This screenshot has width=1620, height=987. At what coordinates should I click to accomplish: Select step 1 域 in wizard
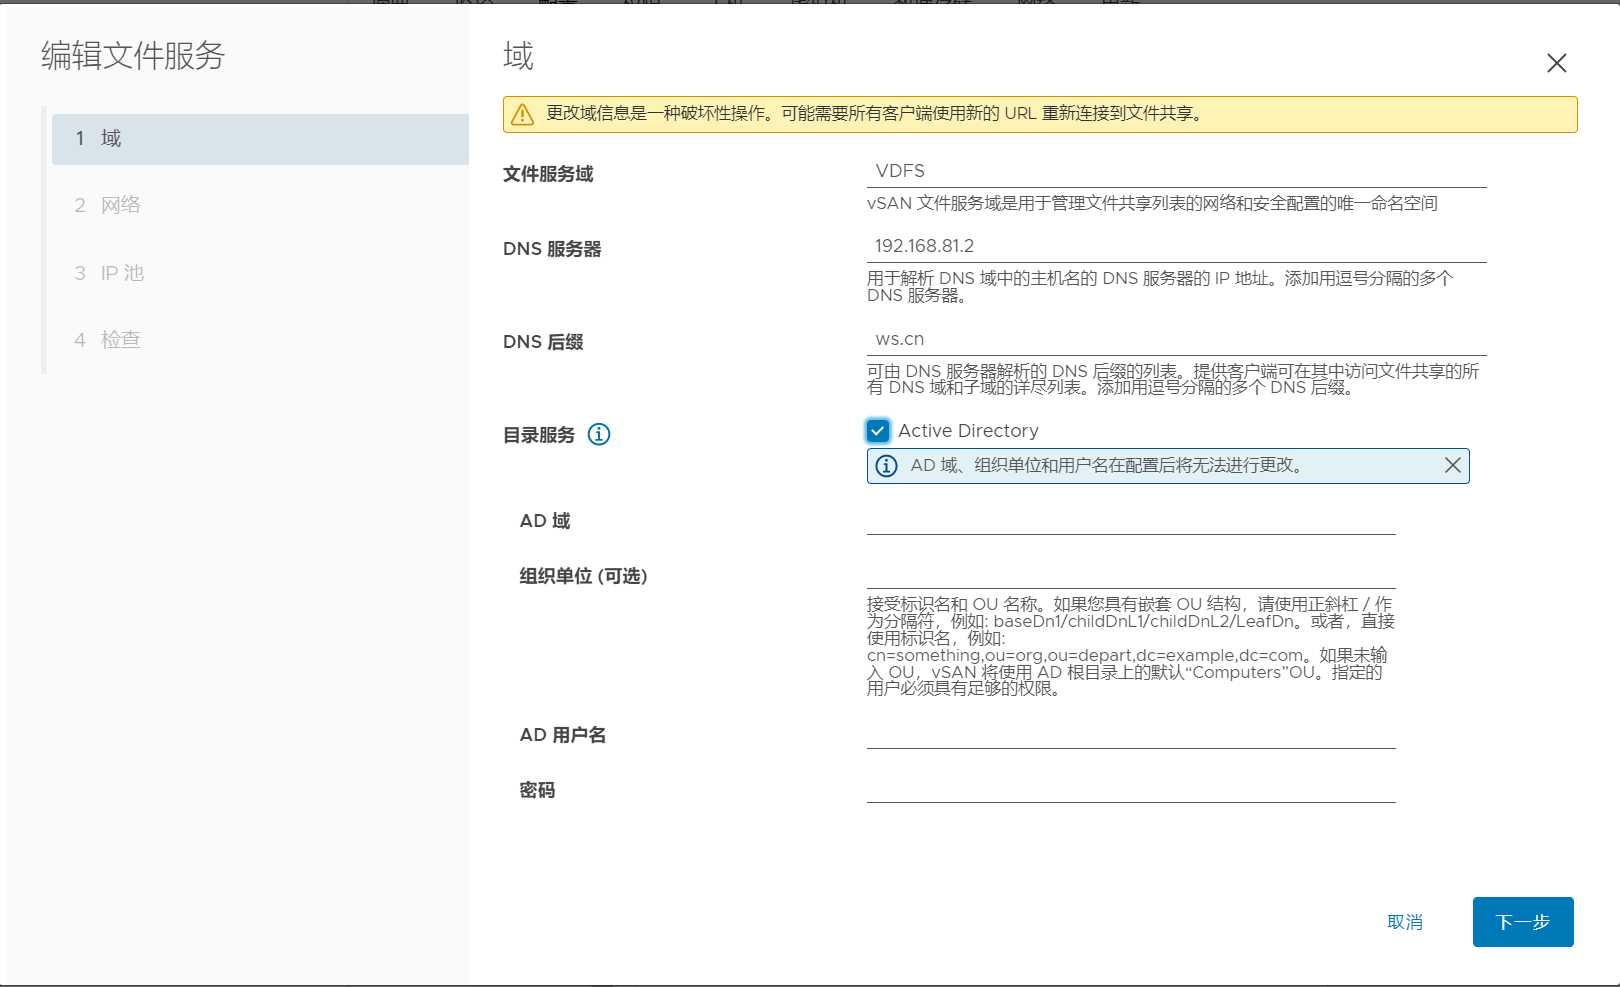pos(260,139)
